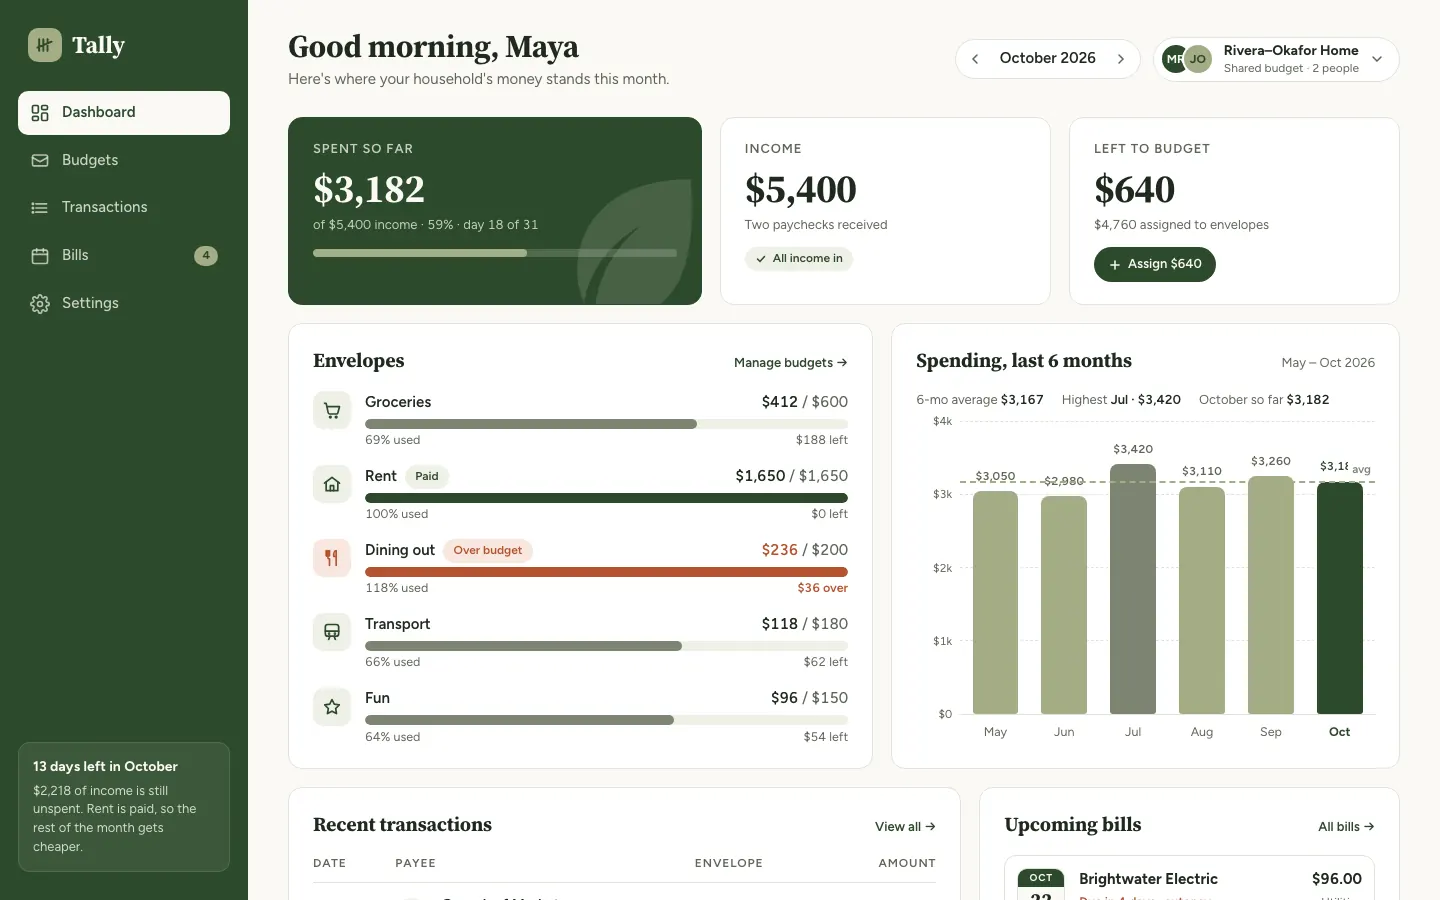
Task: Click the Assign $640 button
Action: coord(1155,264)
